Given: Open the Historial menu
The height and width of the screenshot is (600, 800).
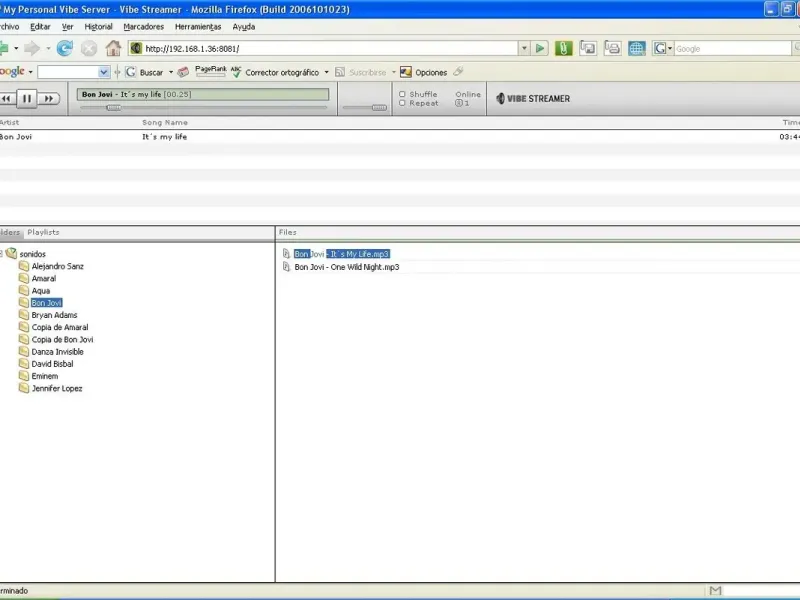Looking at the screenshot, I should tap(98, 27).
